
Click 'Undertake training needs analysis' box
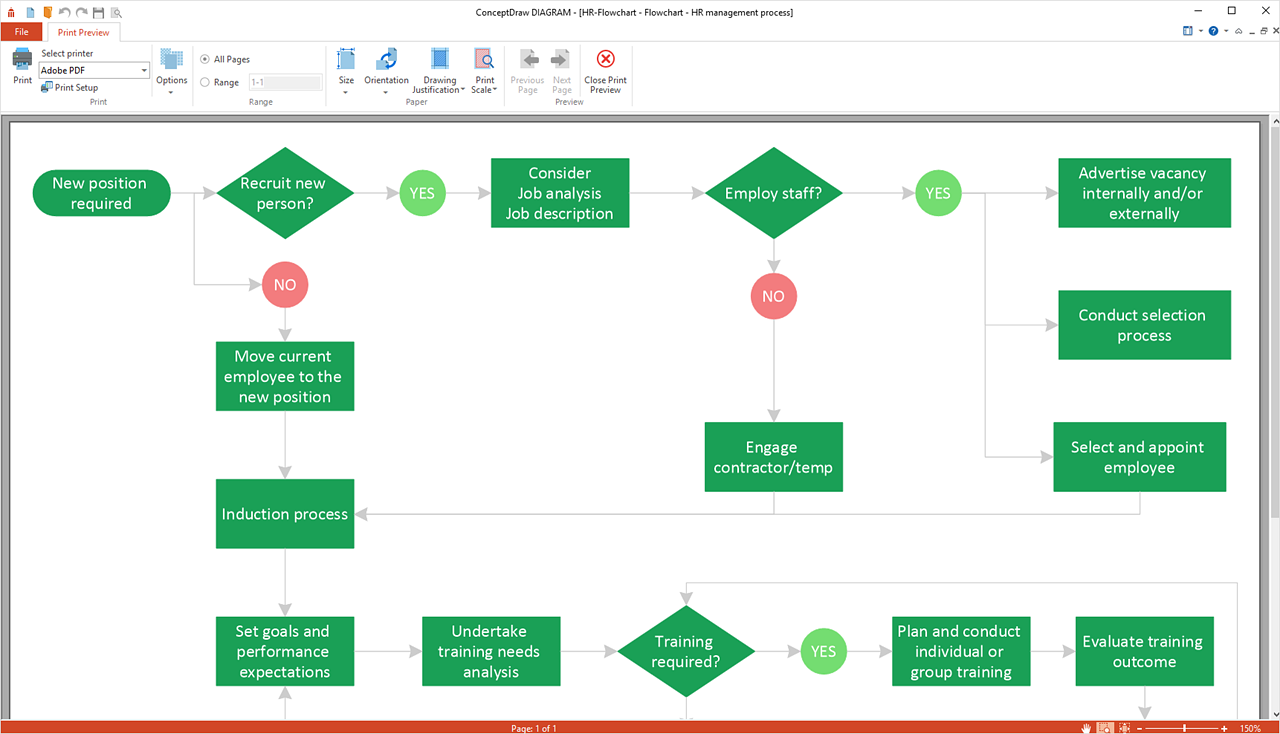[x=491, y=651]
